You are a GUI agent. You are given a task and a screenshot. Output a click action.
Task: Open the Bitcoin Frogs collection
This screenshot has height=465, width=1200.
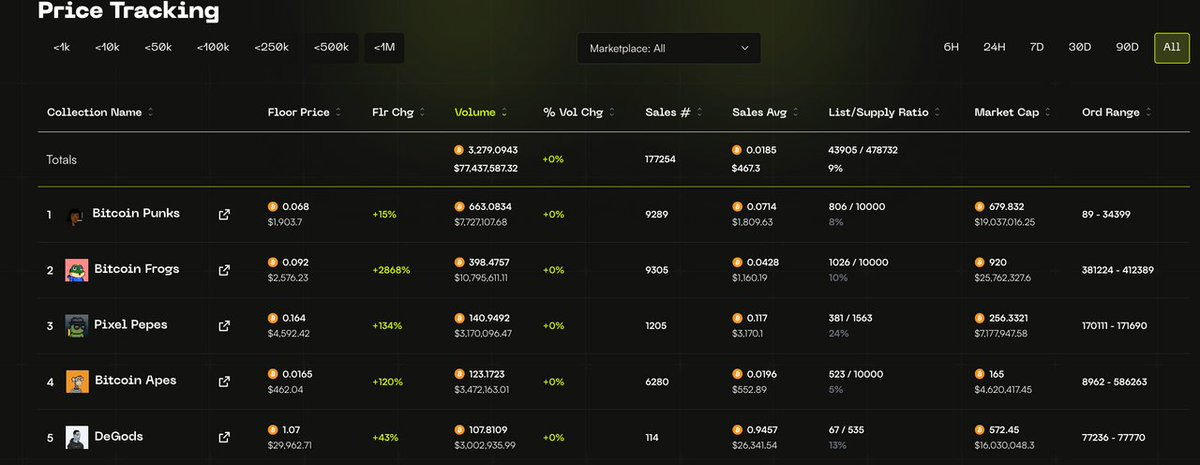point(138,270)
